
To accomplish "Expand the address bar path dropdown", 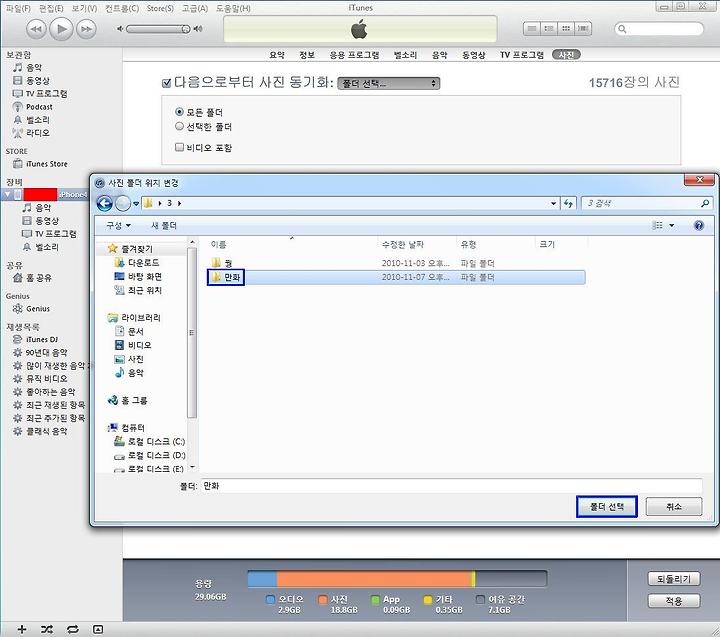I will pos(553,203).
